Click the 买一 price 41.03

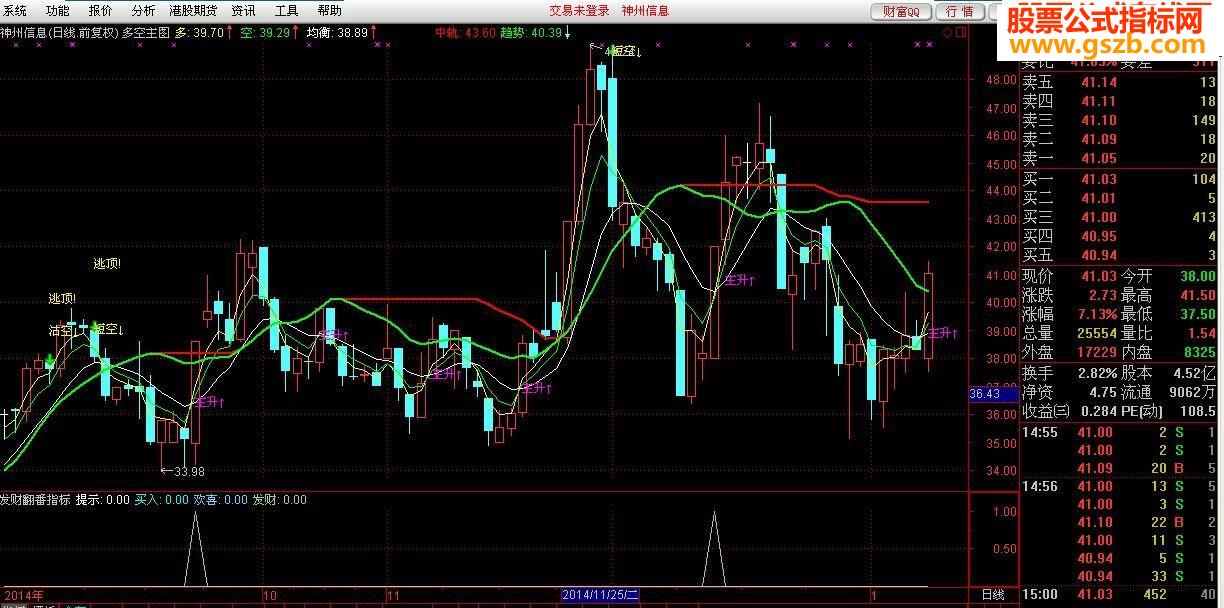tap(1099, 180)
